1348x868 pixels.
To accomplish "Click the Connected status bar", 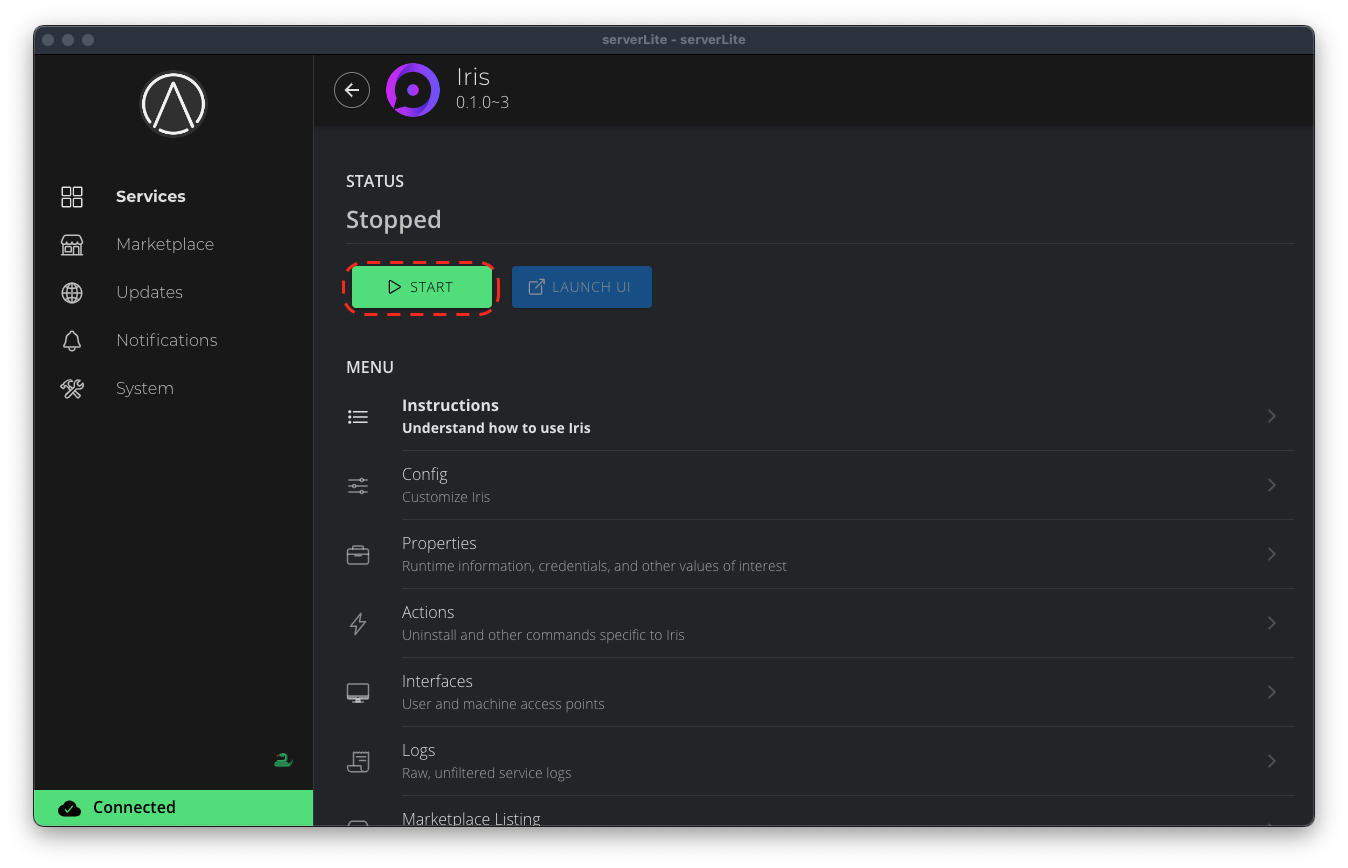I will point(173,807).
